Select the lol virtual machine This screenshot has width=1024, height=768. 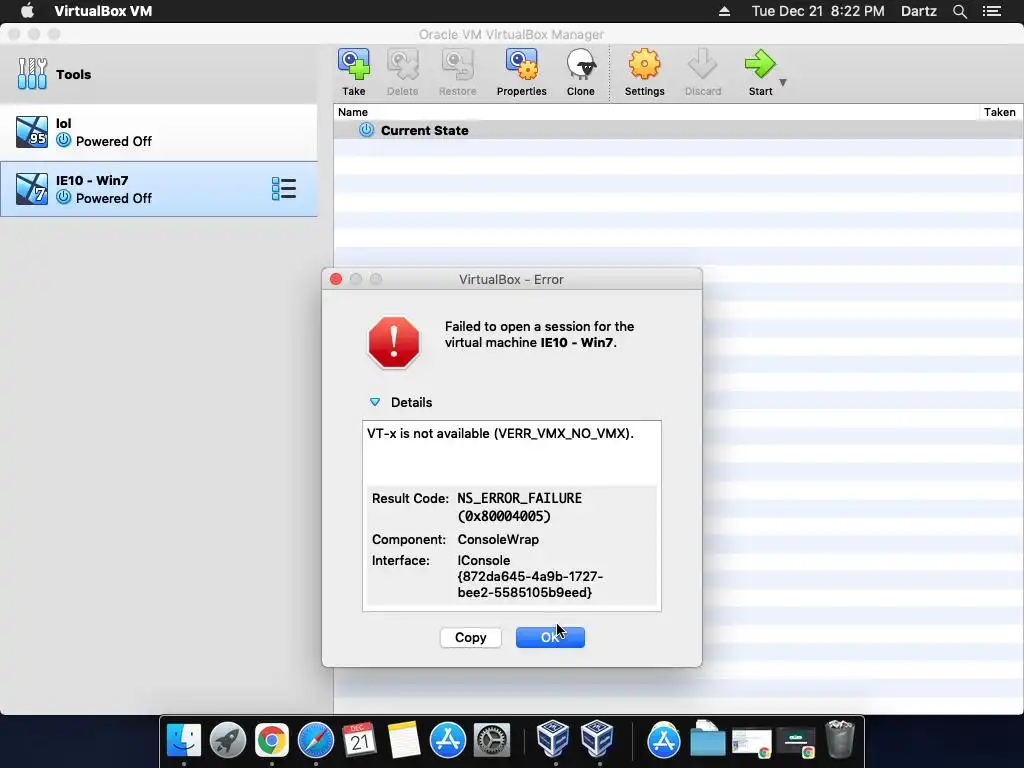point(159,133)
